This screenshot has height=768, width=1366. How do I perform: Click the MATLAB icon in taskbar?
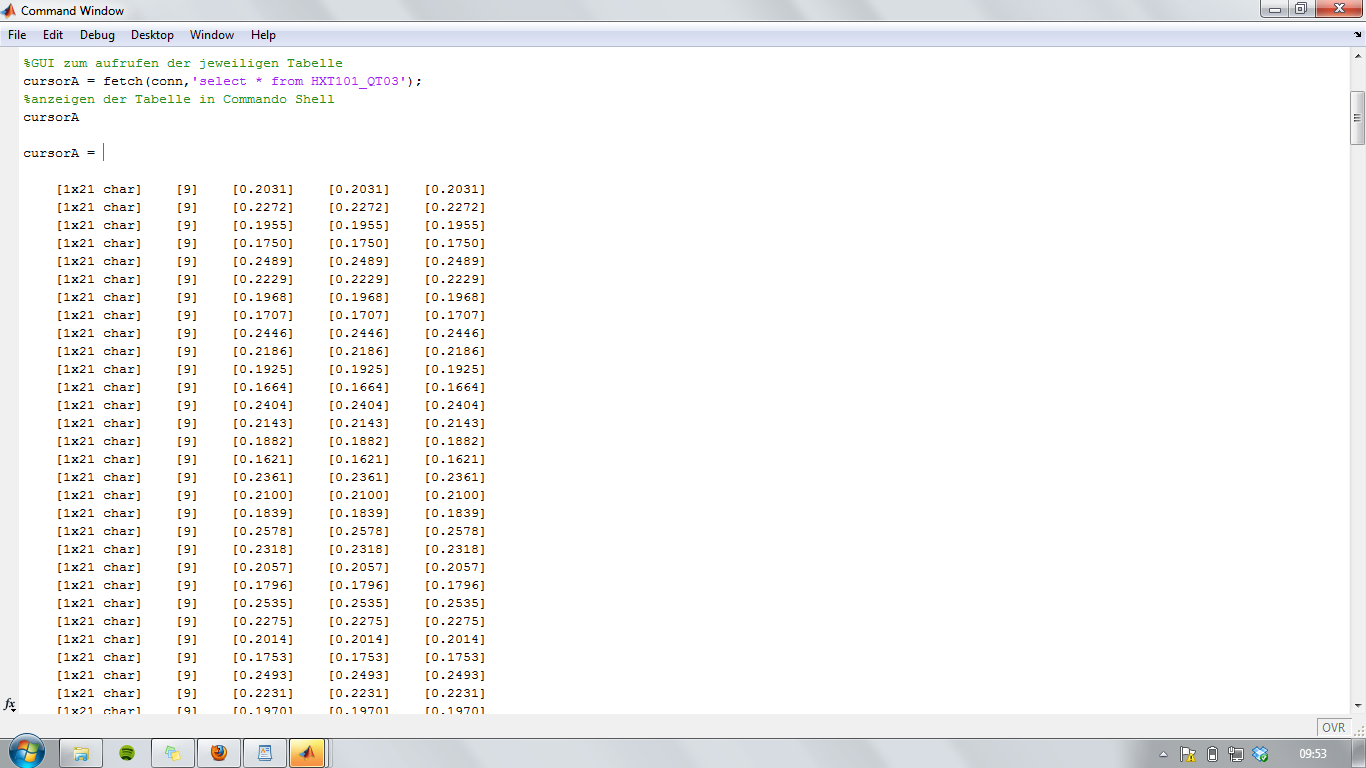307,753
